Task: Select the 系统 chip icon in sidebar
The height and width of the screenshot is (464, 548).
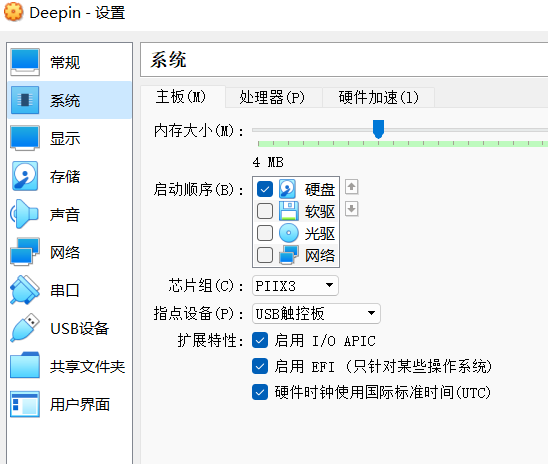Action: pos(24,100)
